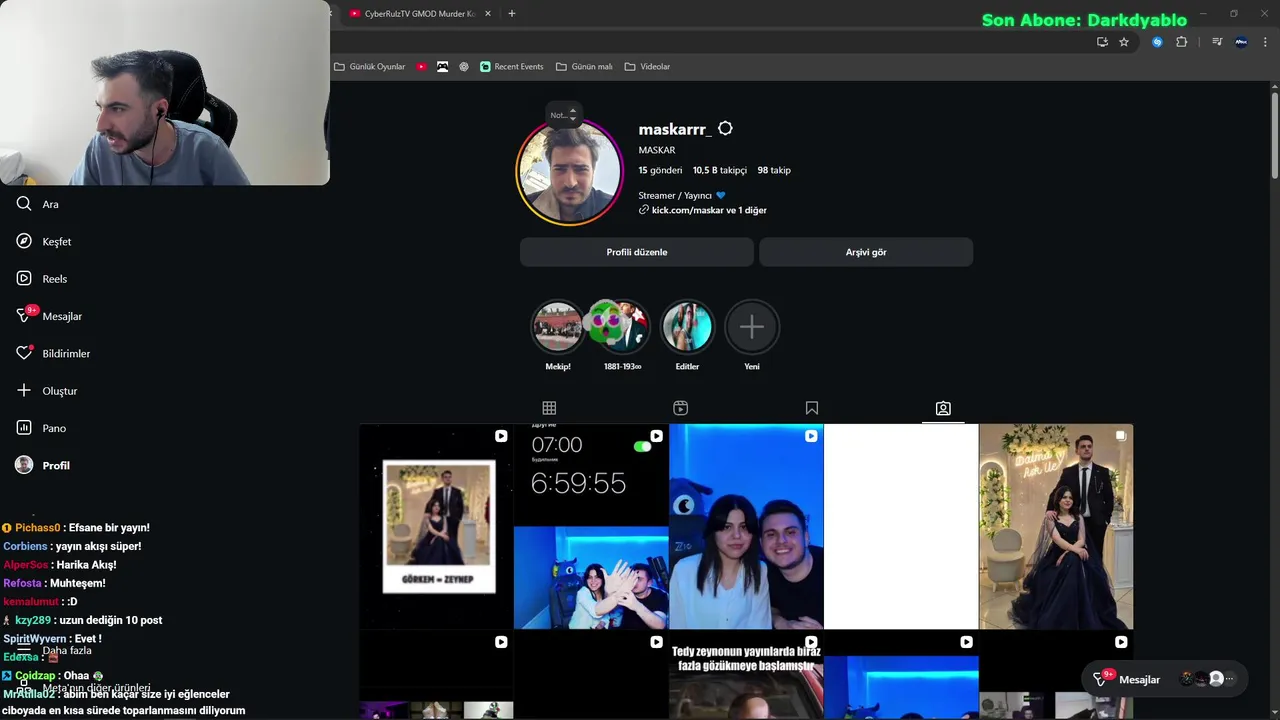The image size is (1280, 720).
Task: Open the gamepad bookmark icon
Action: pyautogui.click(x=443, y=67)
